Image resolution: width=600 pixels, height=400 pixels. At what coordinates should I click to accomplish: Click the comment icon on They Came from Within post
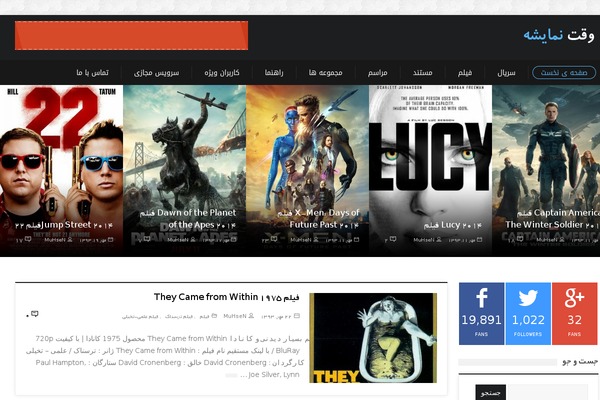pyautogui.click(x=35, y=314)
